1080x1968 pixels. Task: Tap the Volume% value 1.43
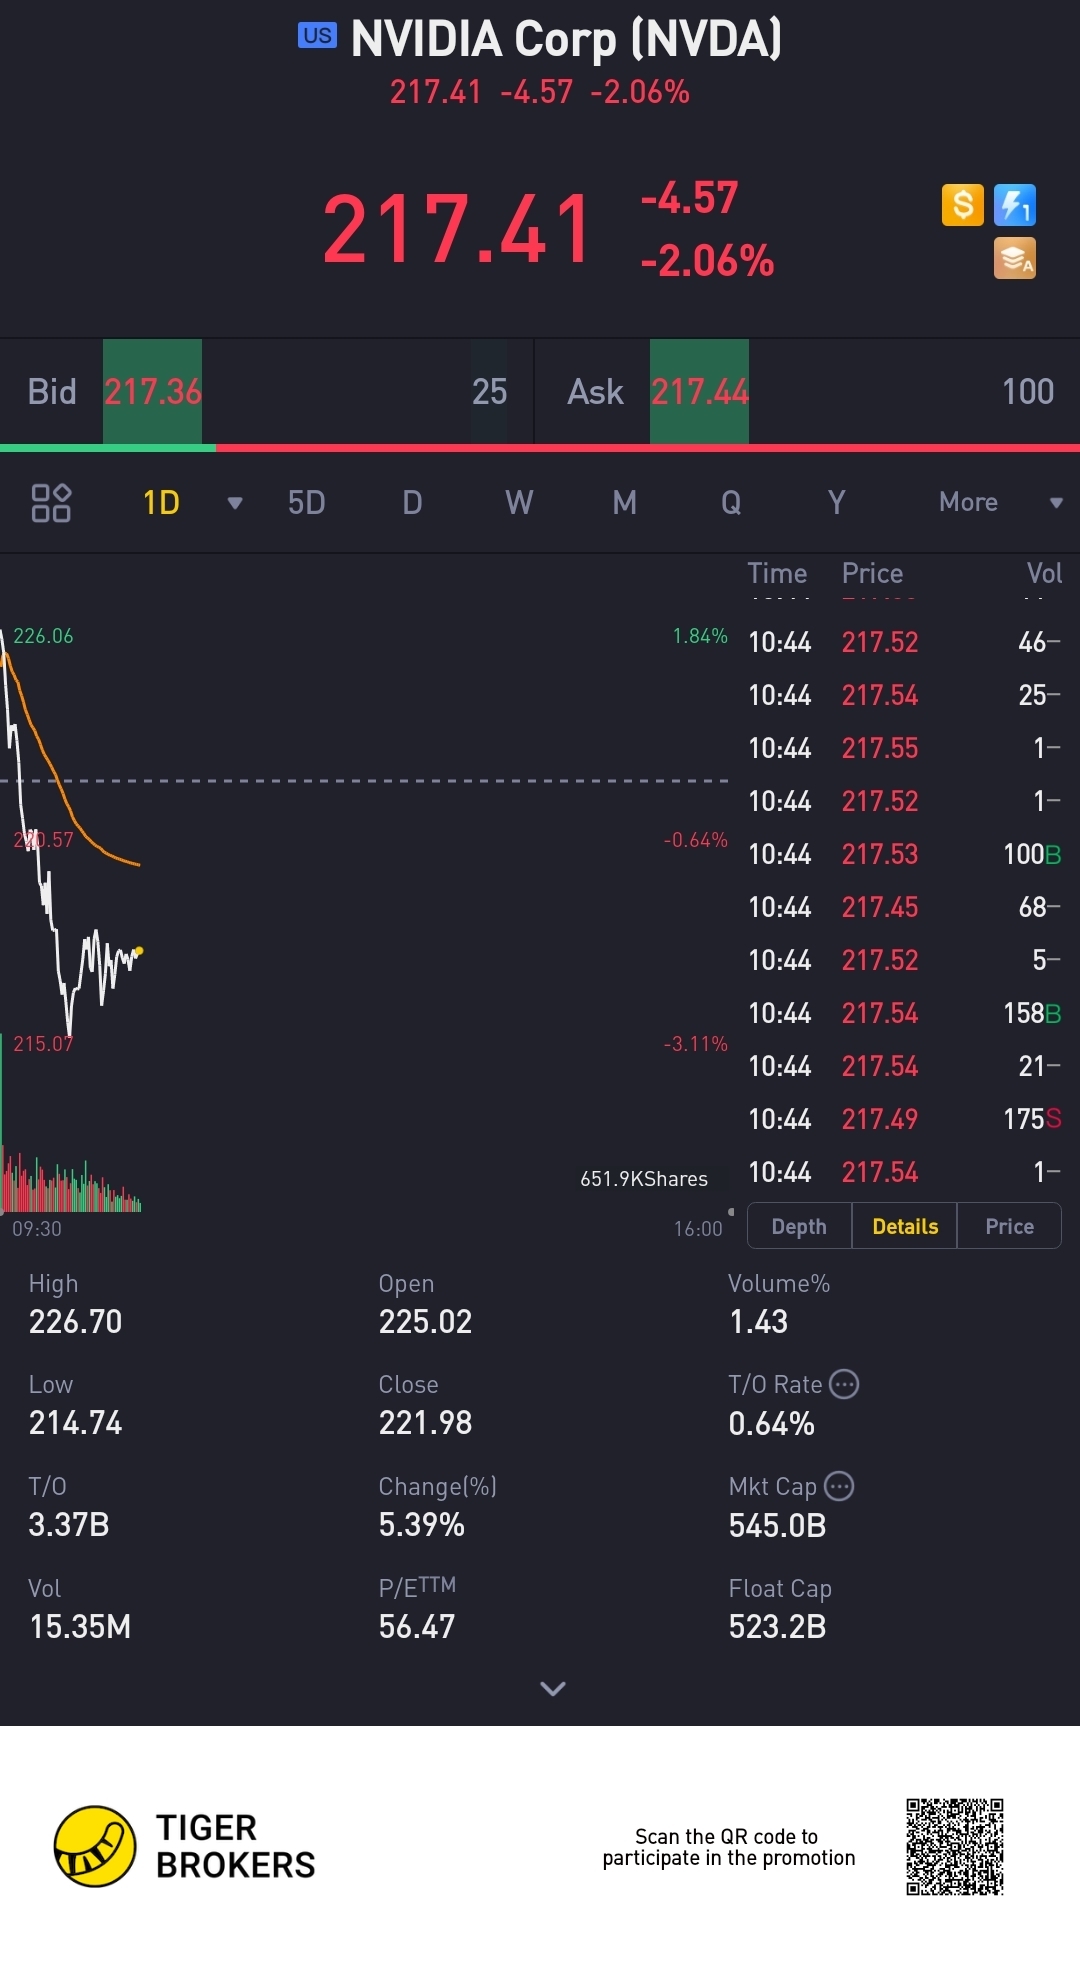[758, 1322]
